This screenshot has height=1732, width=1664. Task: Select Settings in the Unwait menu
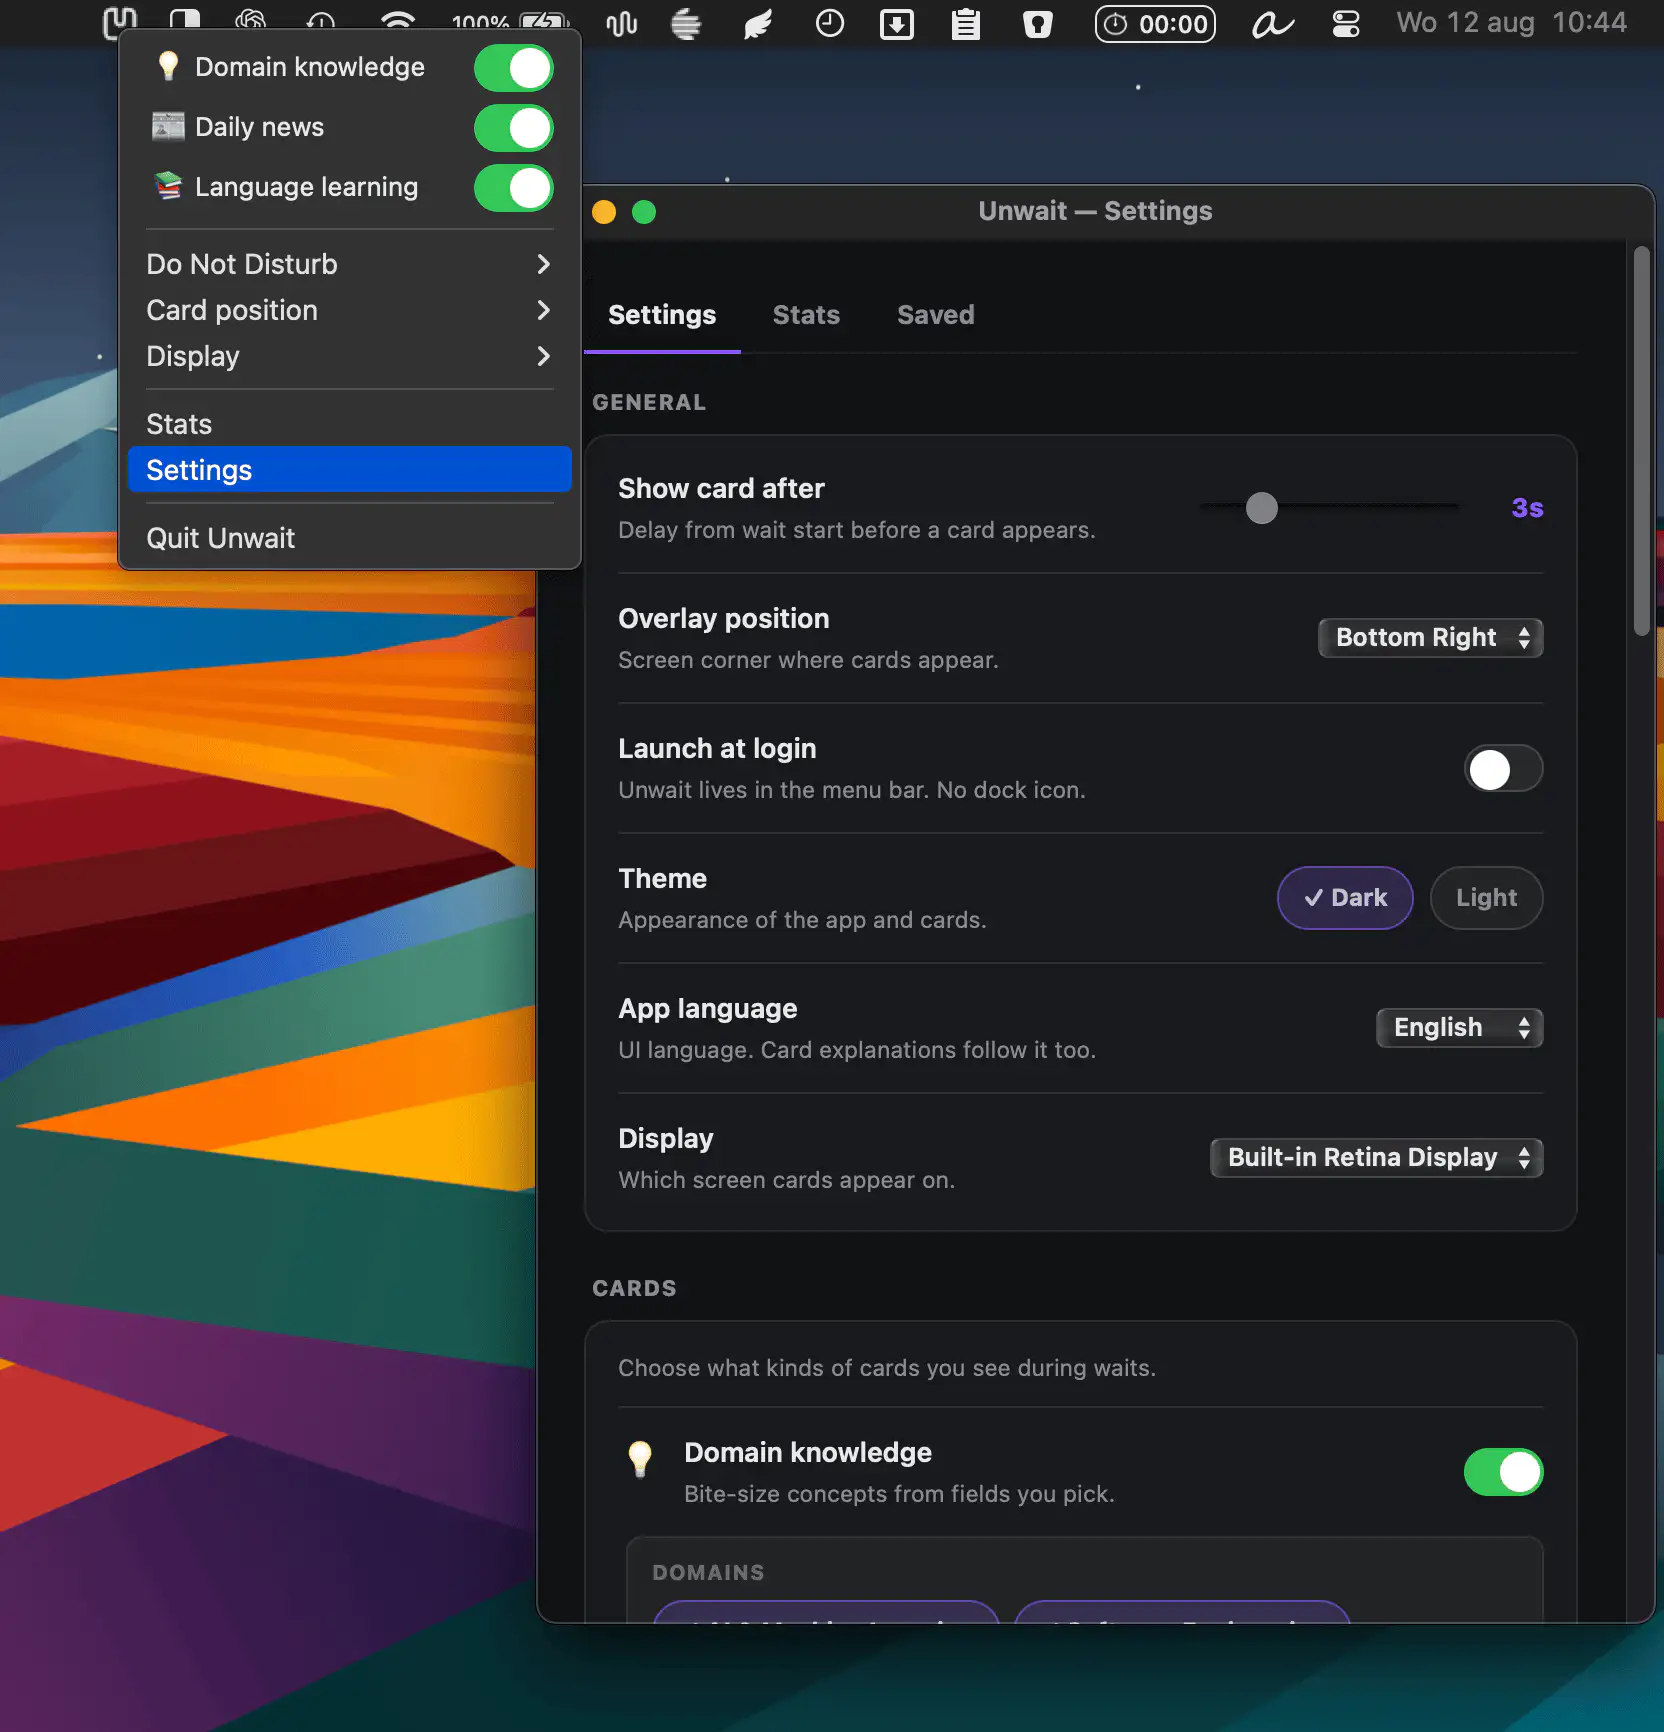[349, 470]
